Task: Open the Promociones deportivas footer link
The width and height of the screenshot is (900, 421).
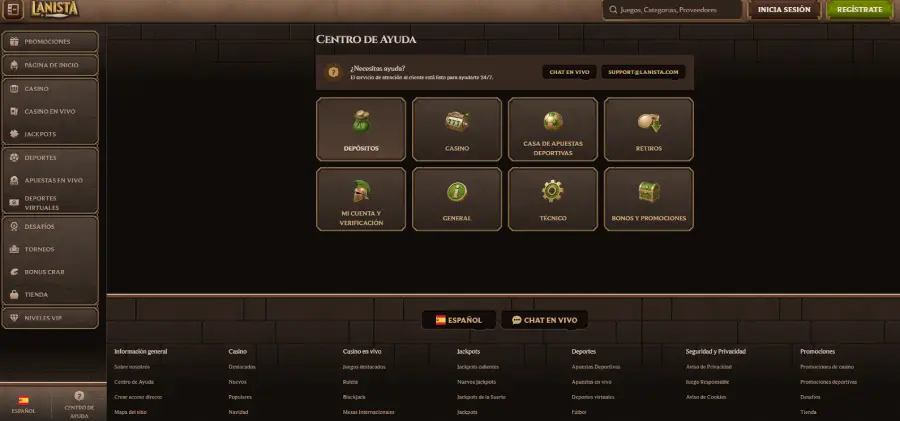Action: 828,382
